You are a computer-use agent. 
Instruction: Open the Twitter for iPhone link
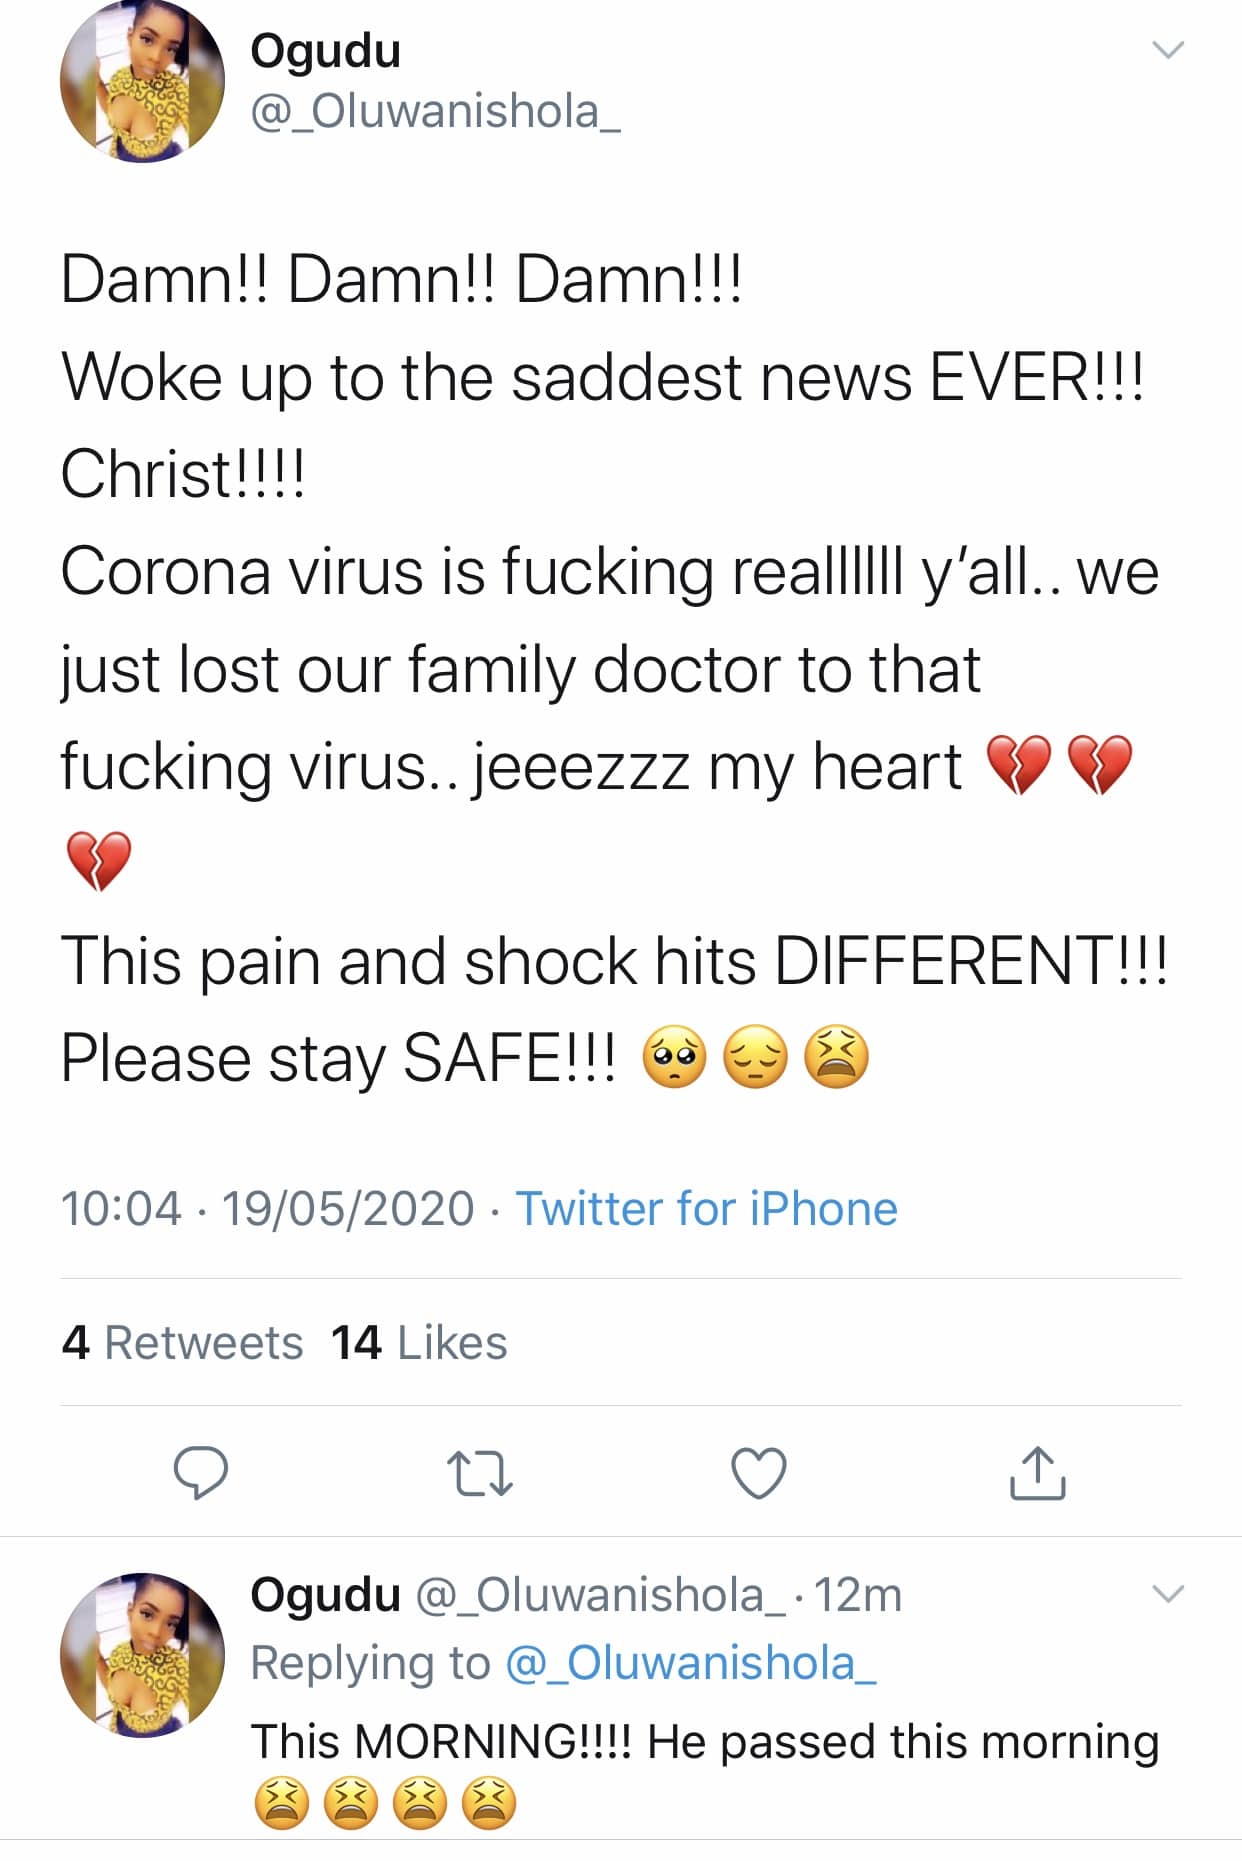coord(706,1208)
